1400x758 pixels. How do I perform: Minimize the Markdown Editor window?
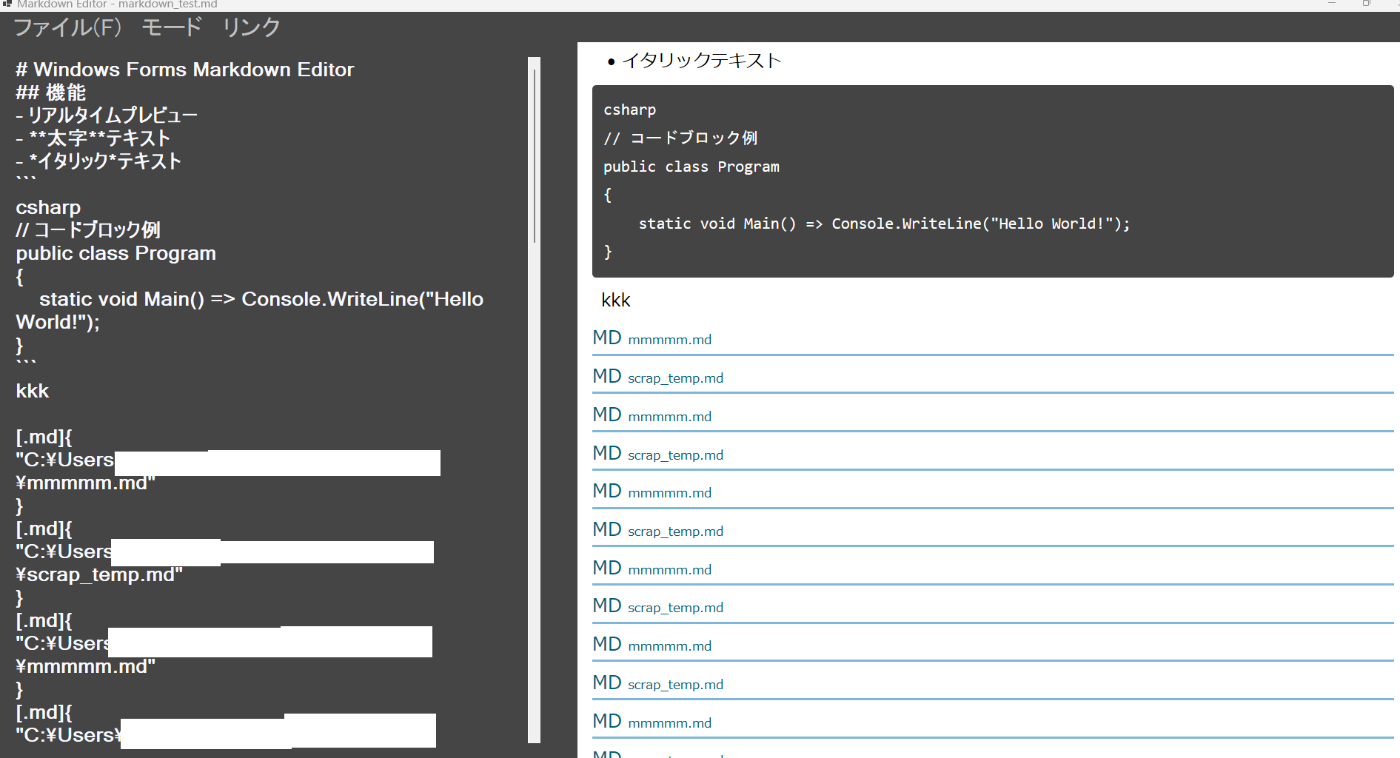coord(1332,4)
